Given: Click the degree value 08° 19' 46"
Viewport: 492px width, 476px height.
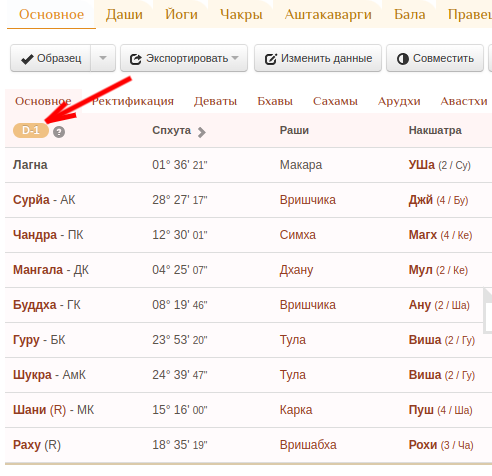Looking at the screenshot, I should point(180,305).
